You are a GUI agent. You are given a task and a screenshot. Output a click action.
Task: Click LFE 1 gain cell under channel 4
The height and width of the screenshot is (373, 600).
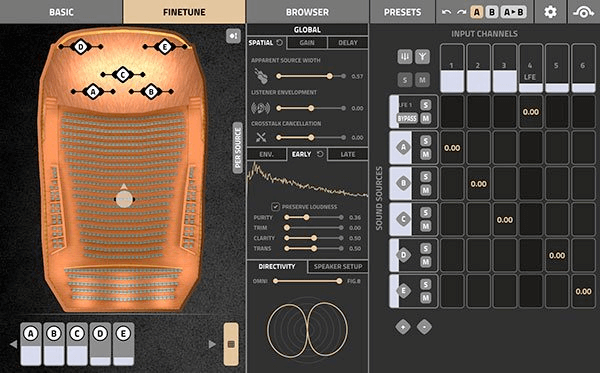pyautogui.click(x=531, y=112)
